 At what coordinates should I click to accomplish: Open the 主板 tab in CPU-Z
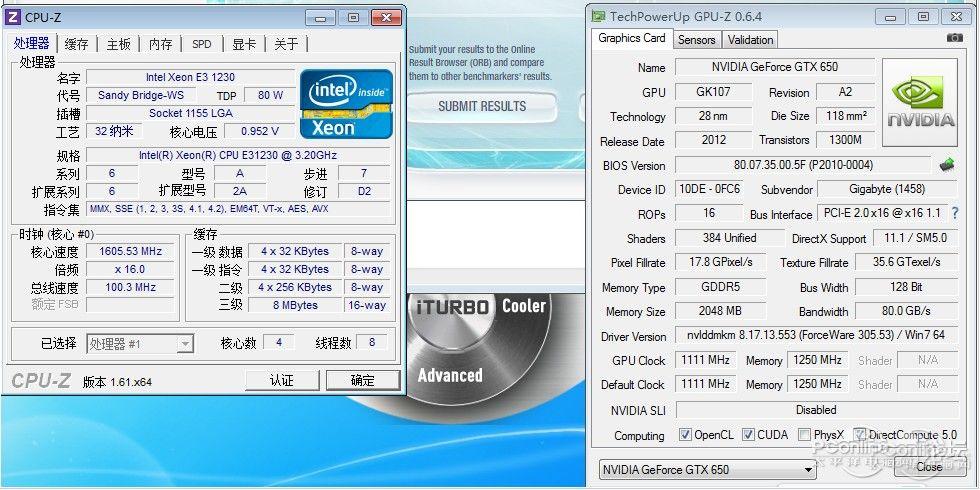119,44
